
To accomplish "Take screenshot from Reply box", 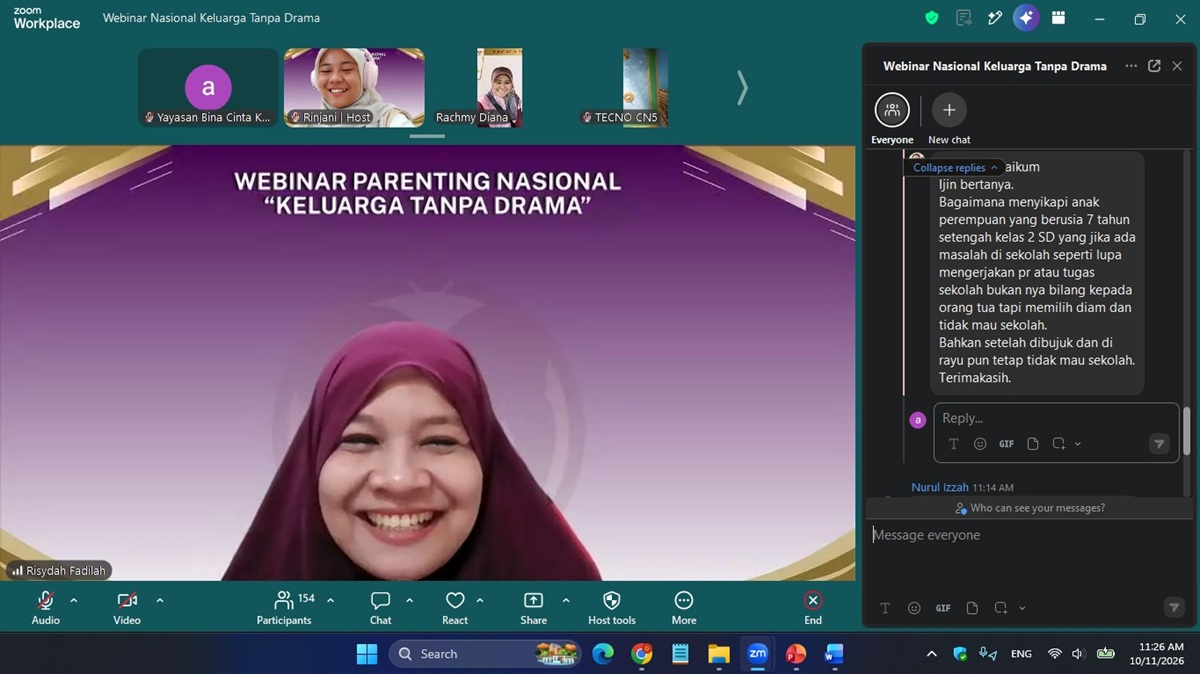I will 1059,444.
